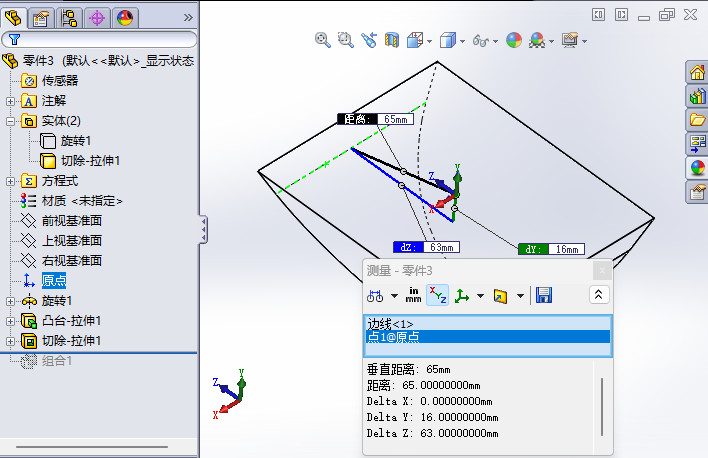Expand the 旋转1 feature
Viewport: 708px width, 458px height.
(x=10, y=301)
